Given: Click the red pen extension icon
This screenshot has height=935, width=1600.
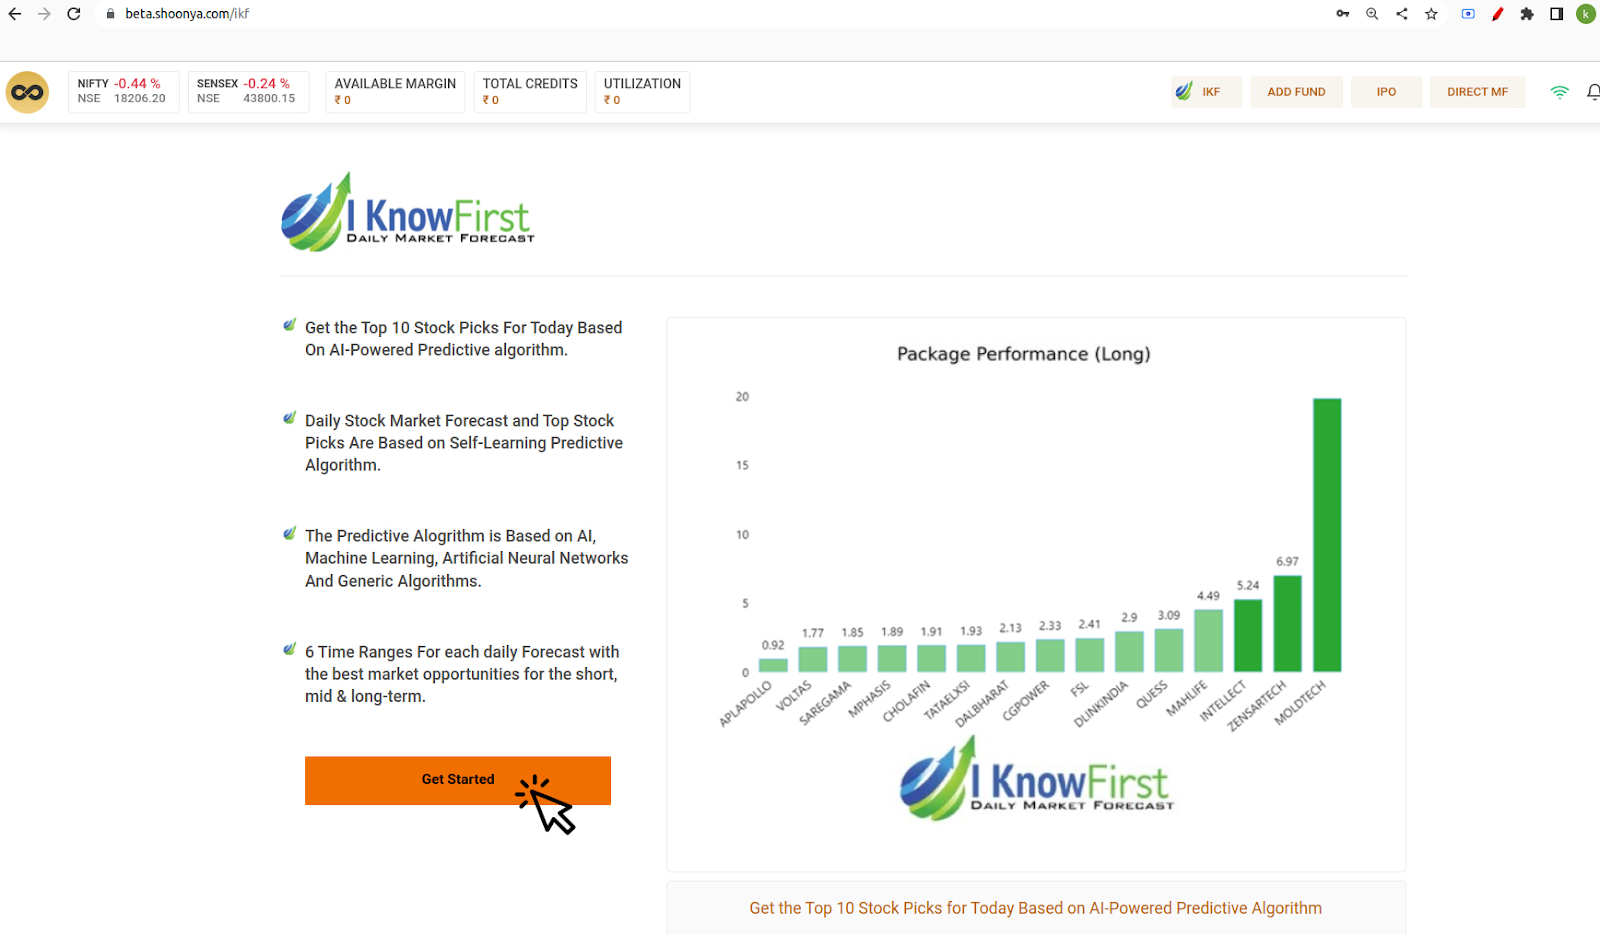Looking at the screenshot, I should [x=1497, y=14].
